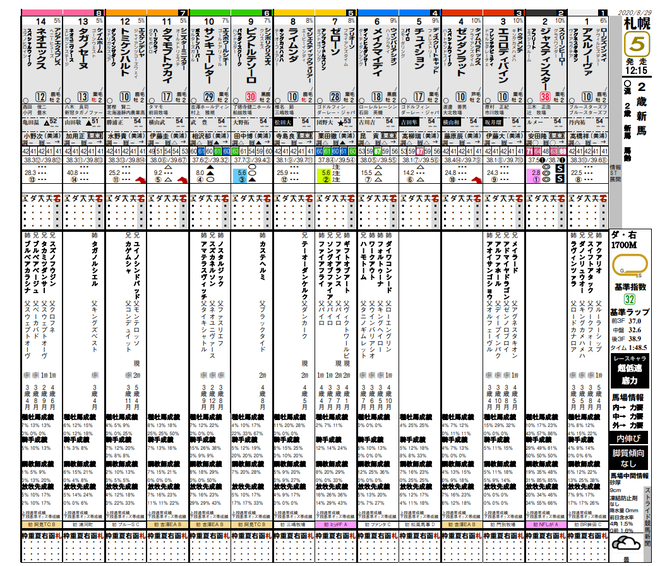
Task: Click black frame number 4 square
Action: 435,13
